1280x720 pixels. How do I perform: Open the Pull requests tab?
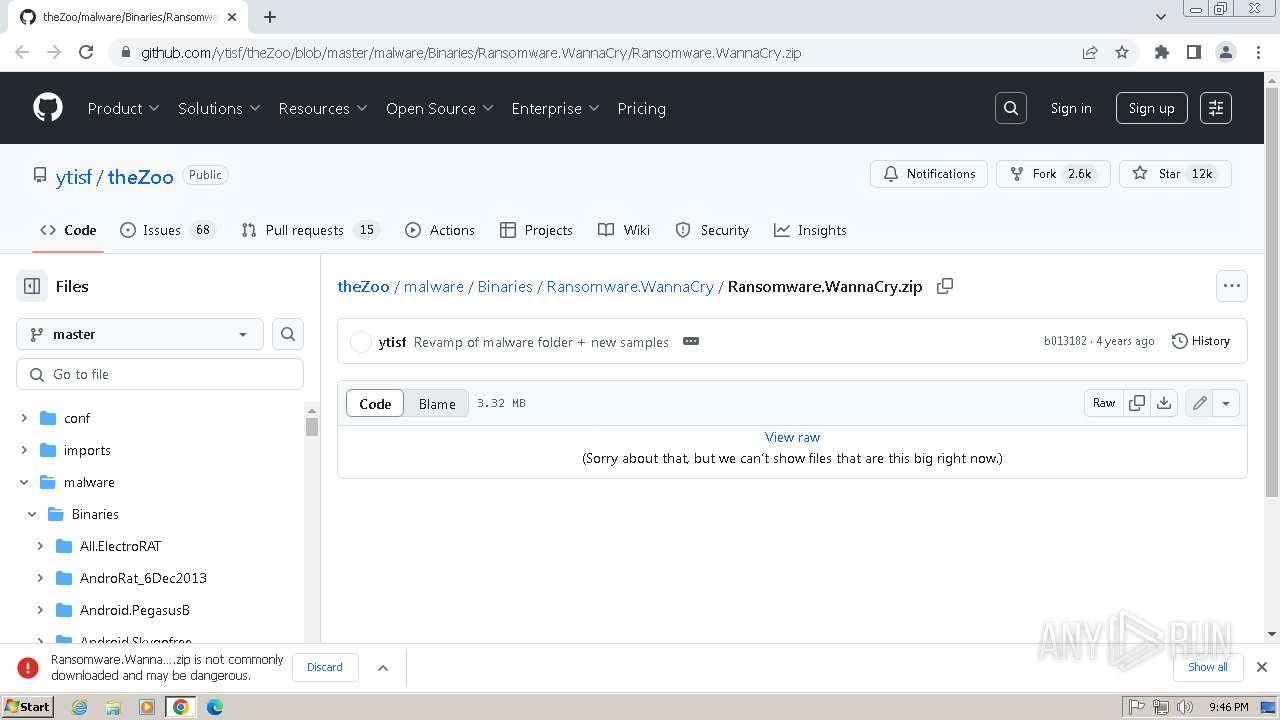click(309, 230)
